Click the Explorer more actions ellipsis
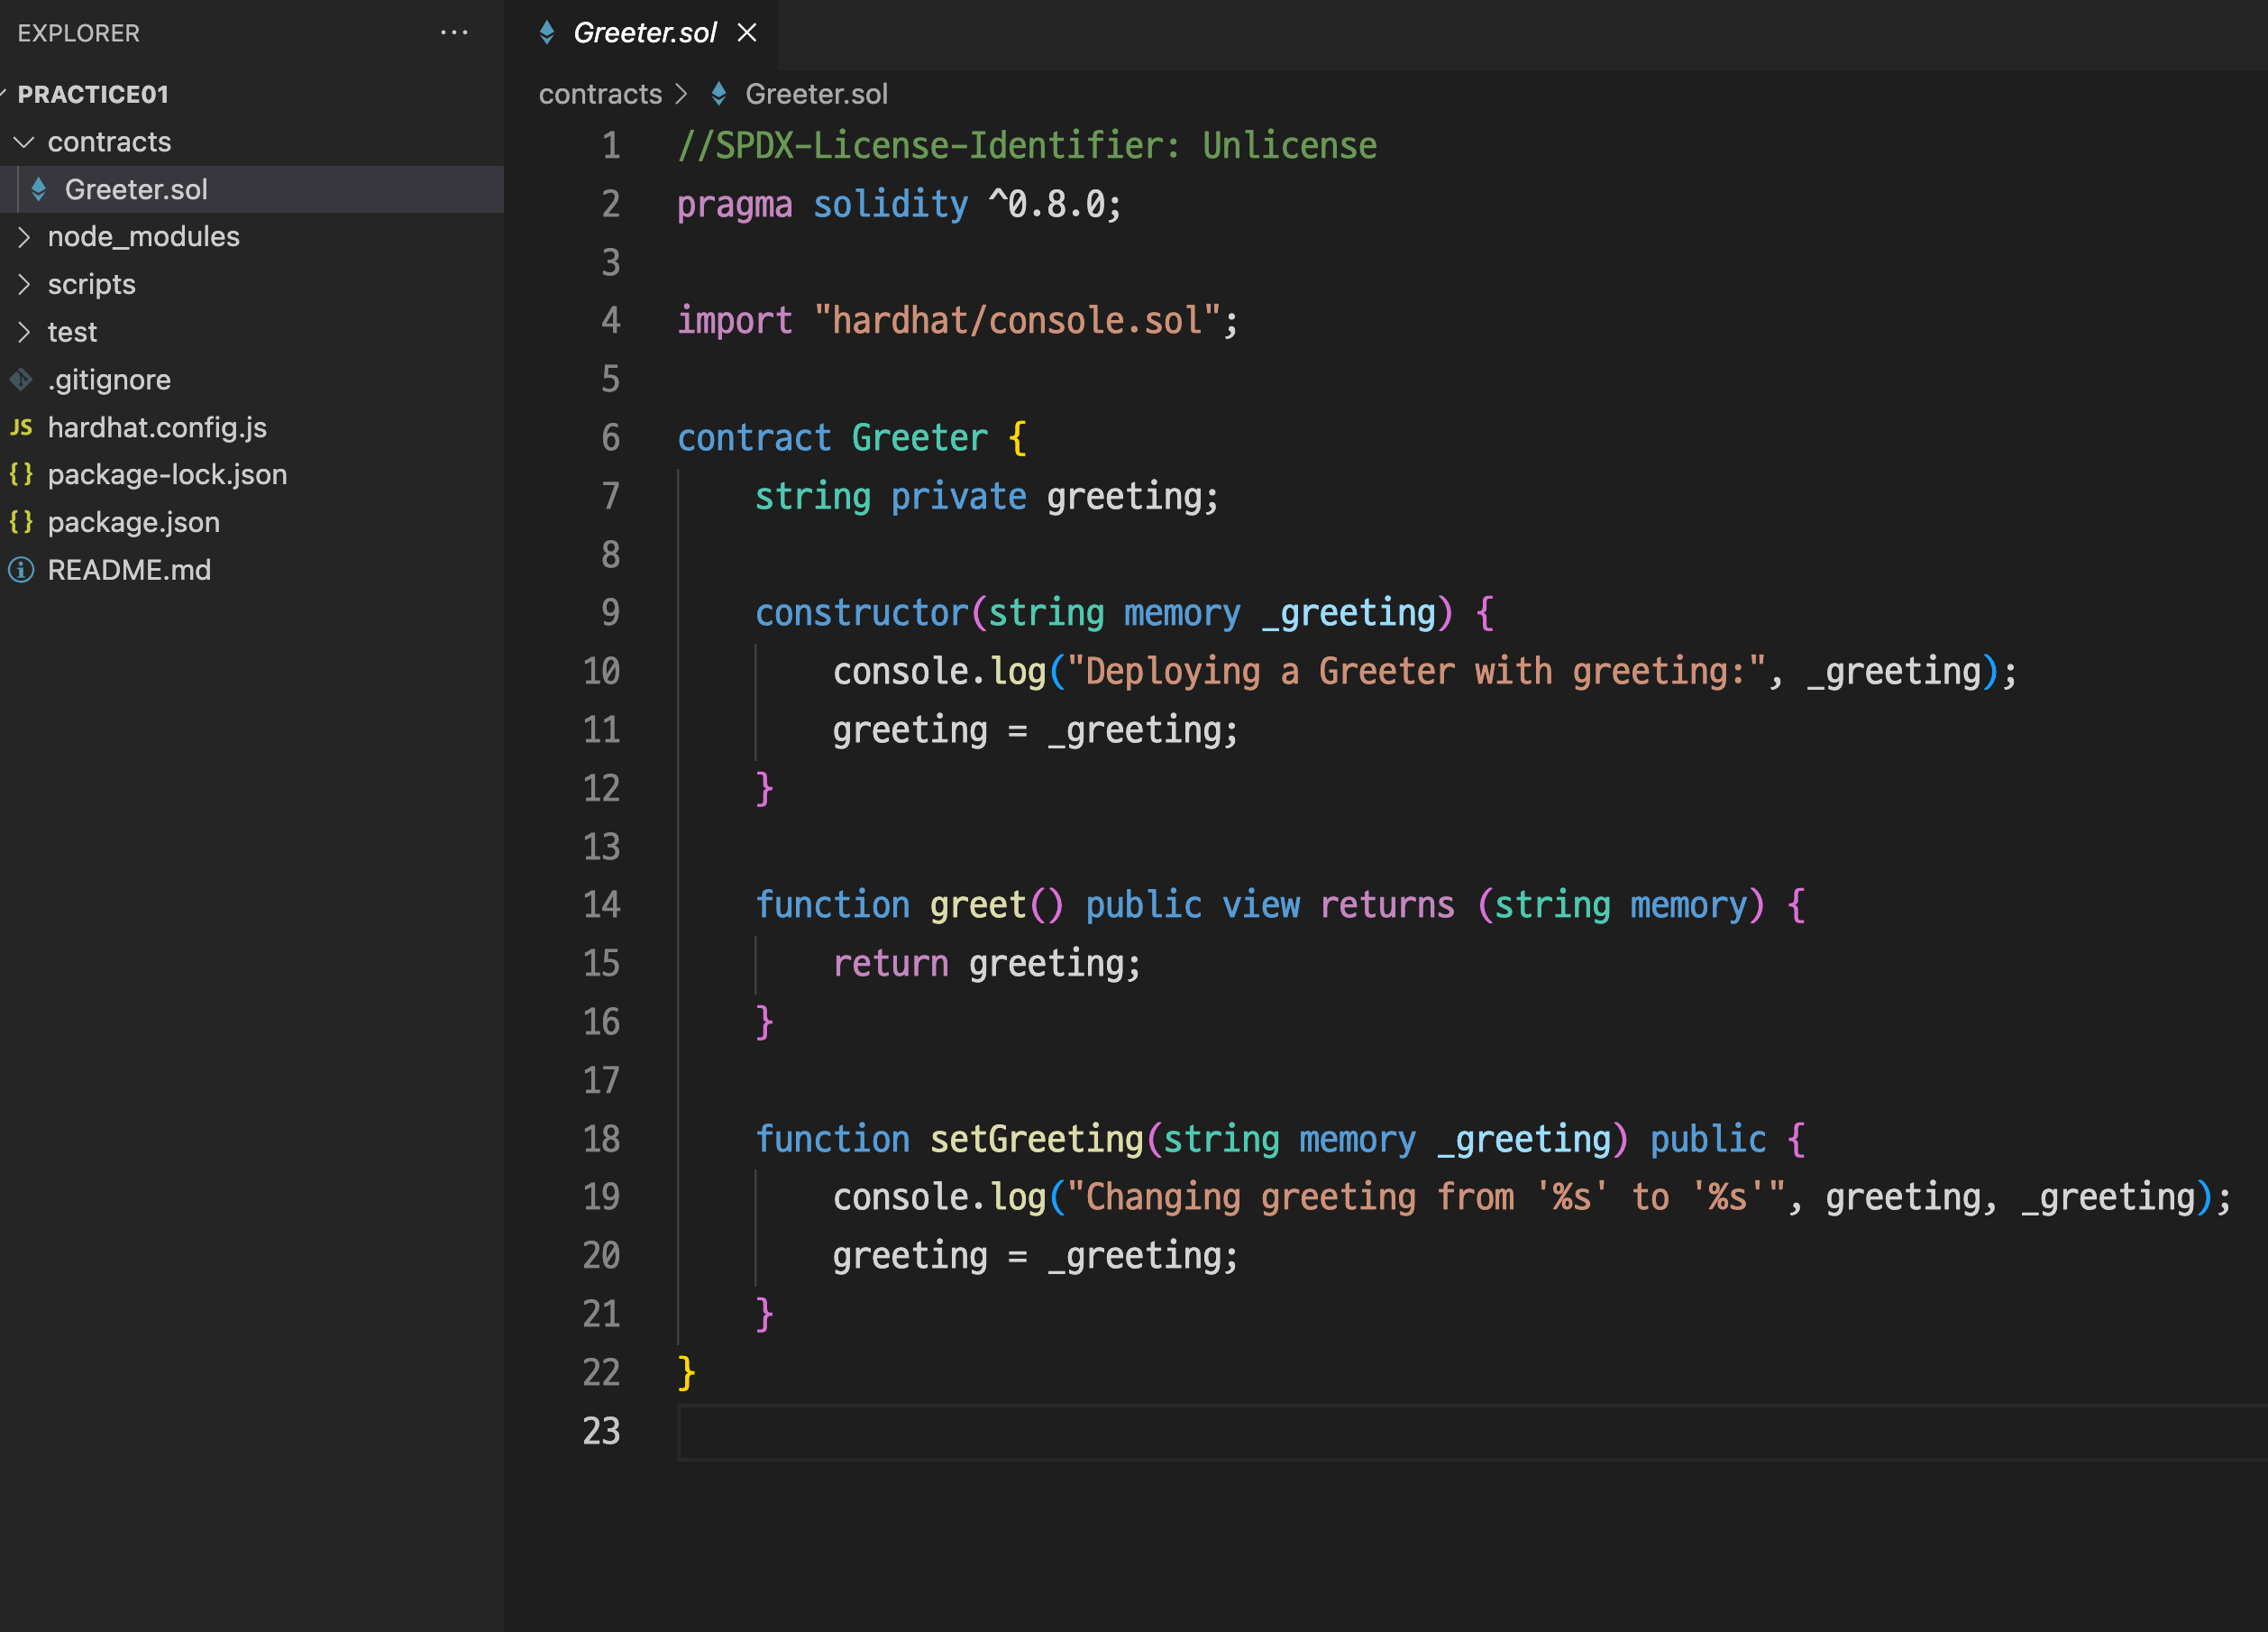Screen dimensions: 2268x1632 coord(454,33)
